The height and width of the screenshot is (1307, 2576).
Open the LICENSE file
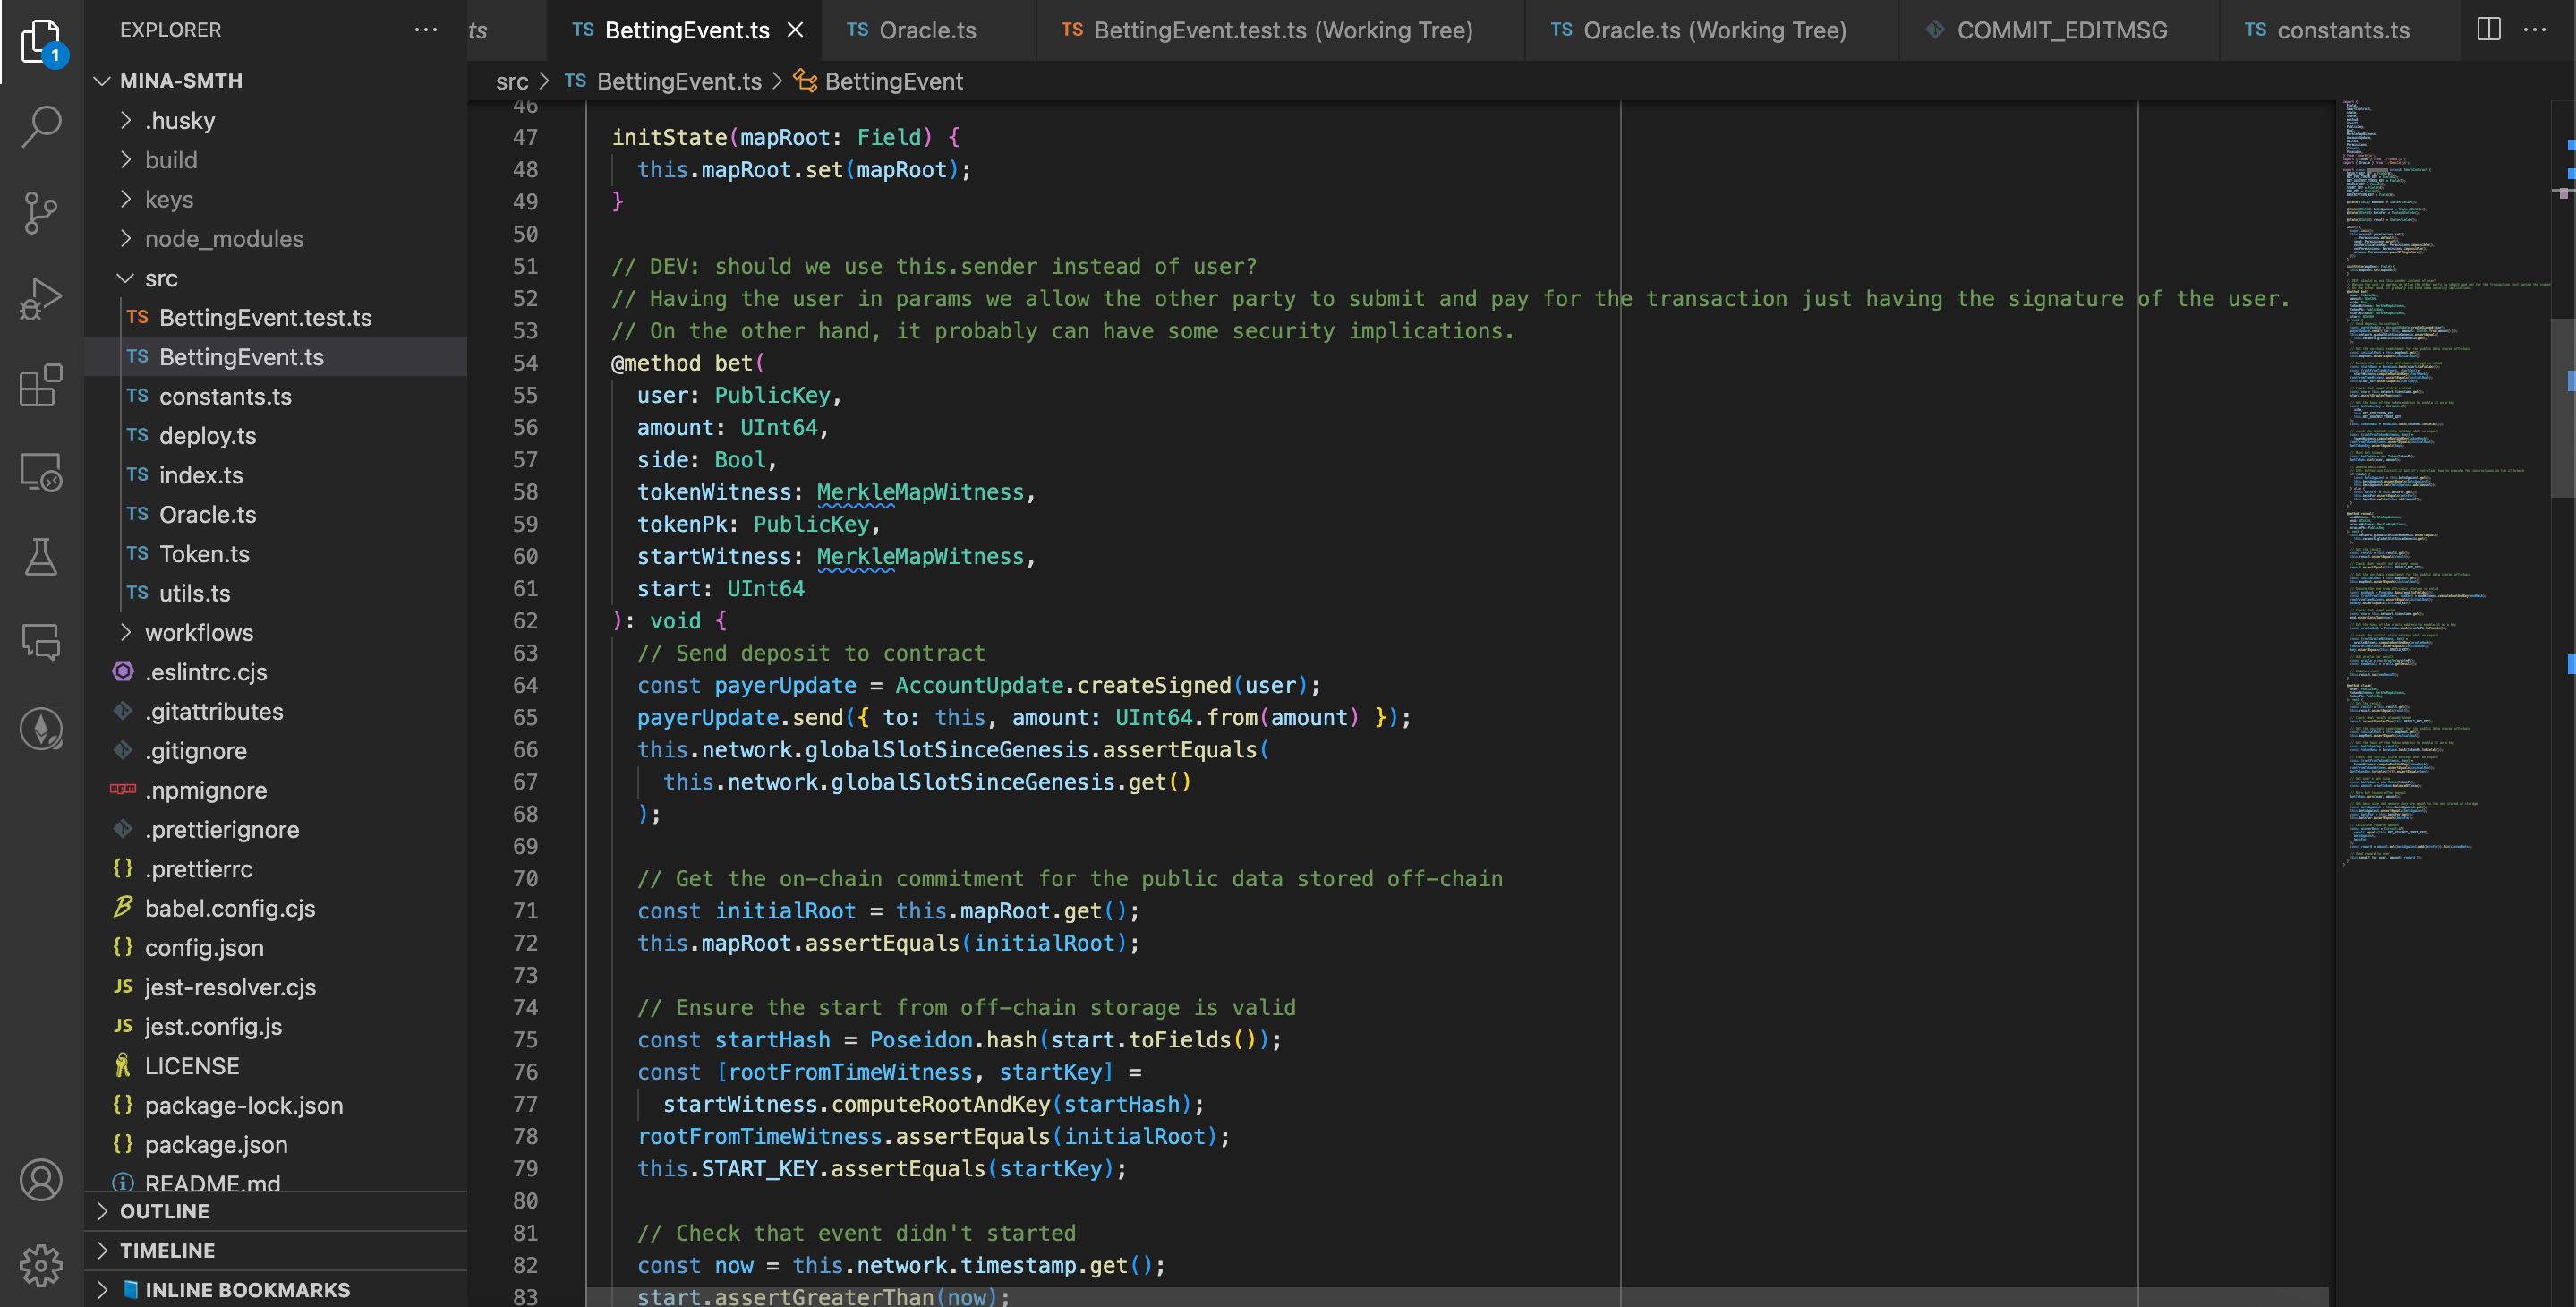coord(275,1065)
